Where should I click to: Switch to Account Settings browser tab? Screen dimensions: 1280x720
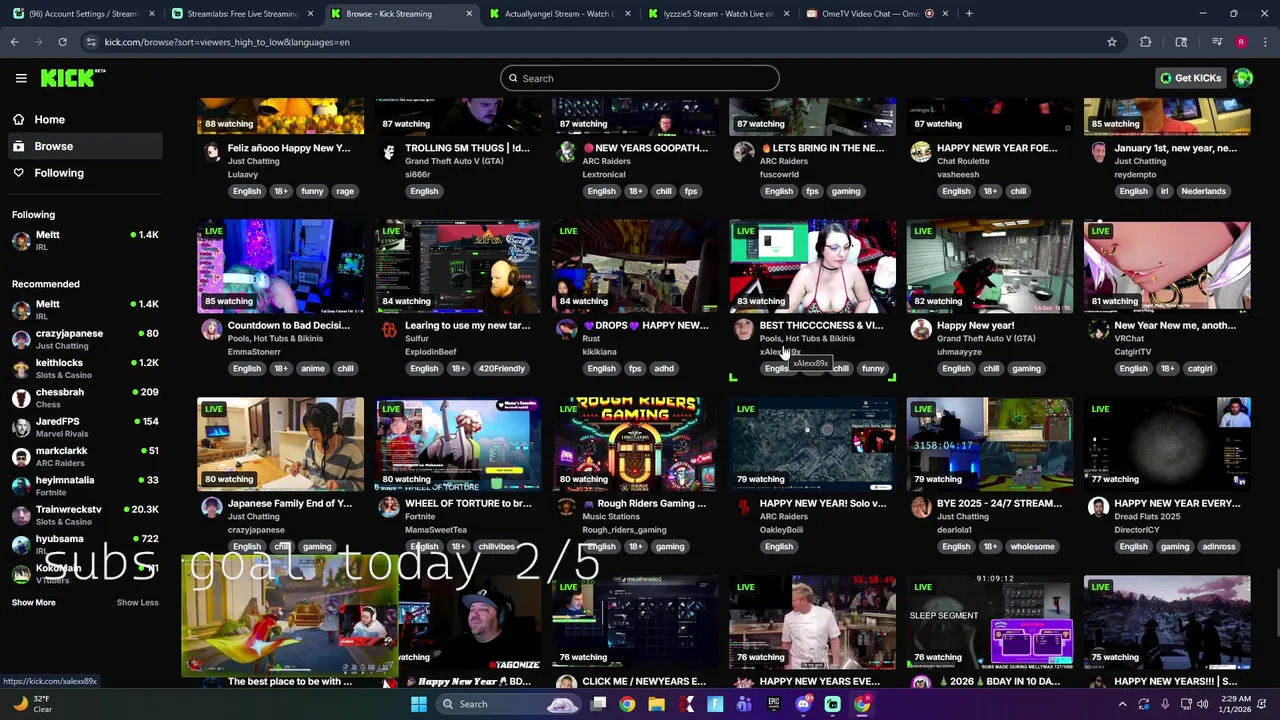pos(83,14)
